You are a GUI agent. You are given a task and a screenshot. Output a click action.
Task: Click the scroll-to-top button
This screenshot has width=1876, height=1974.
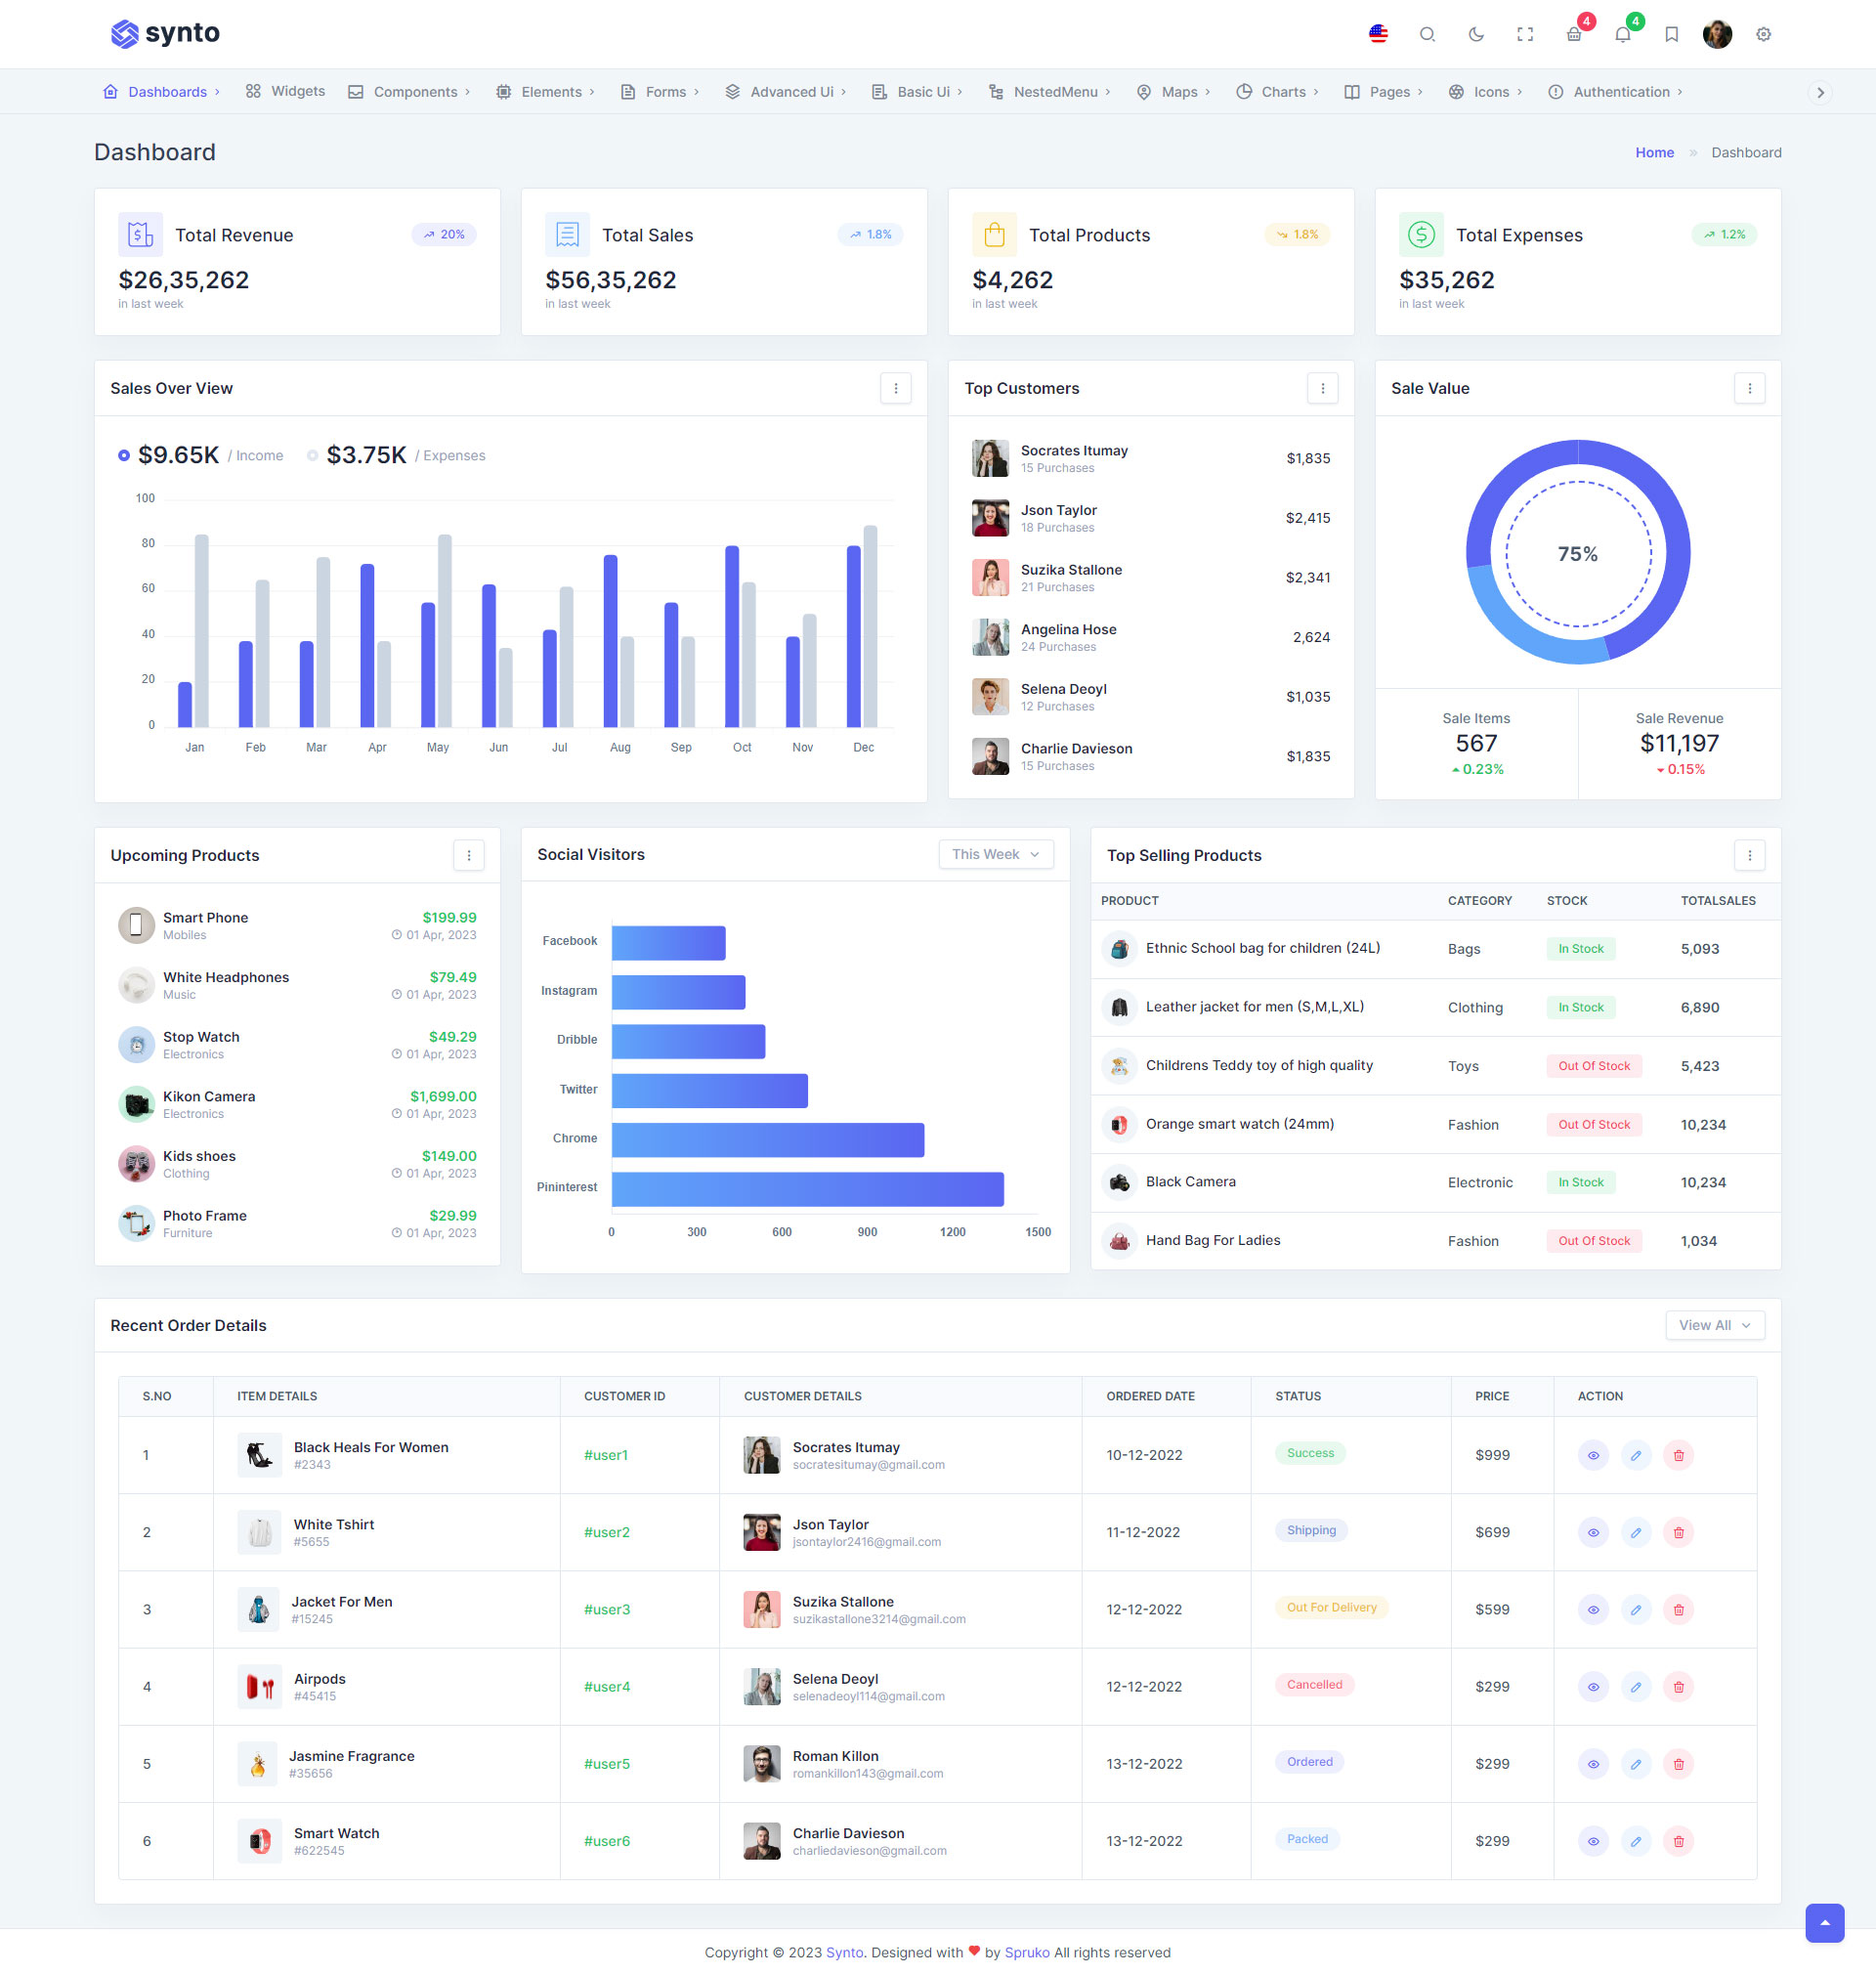click(1824, 1922)
